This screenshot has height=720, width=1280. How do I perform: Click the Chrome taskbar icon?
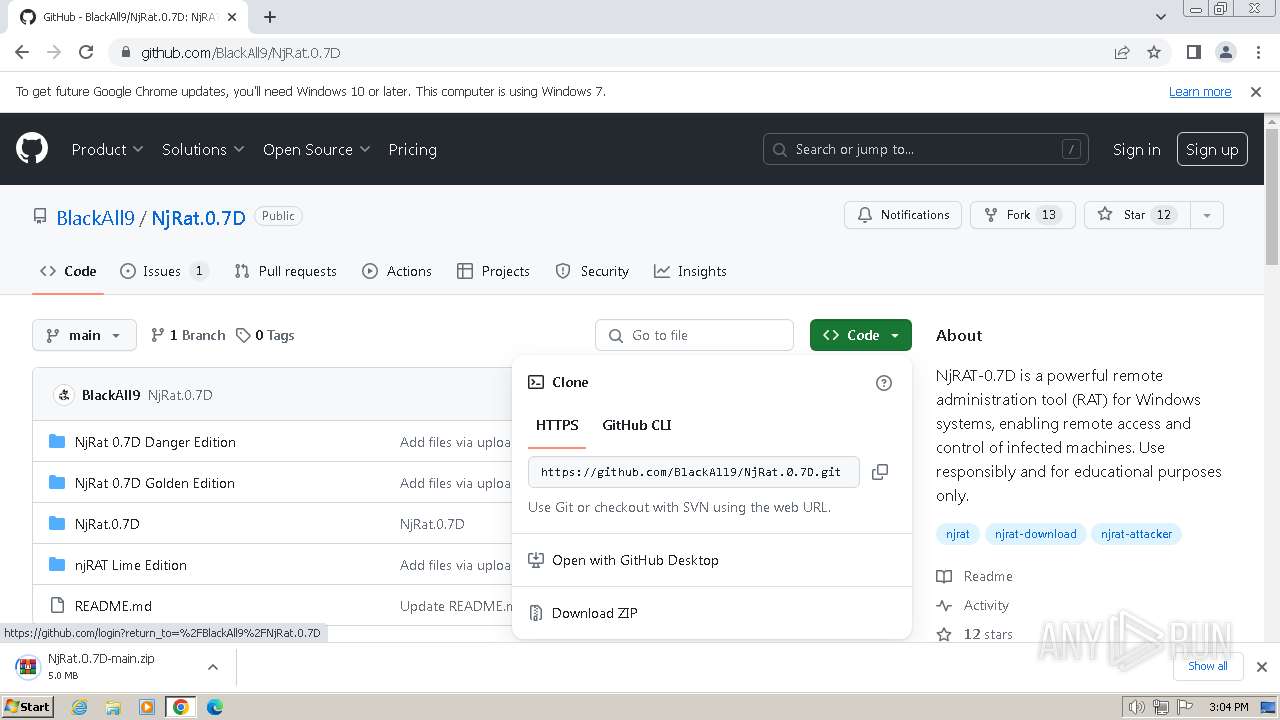[x=181, y=707]
